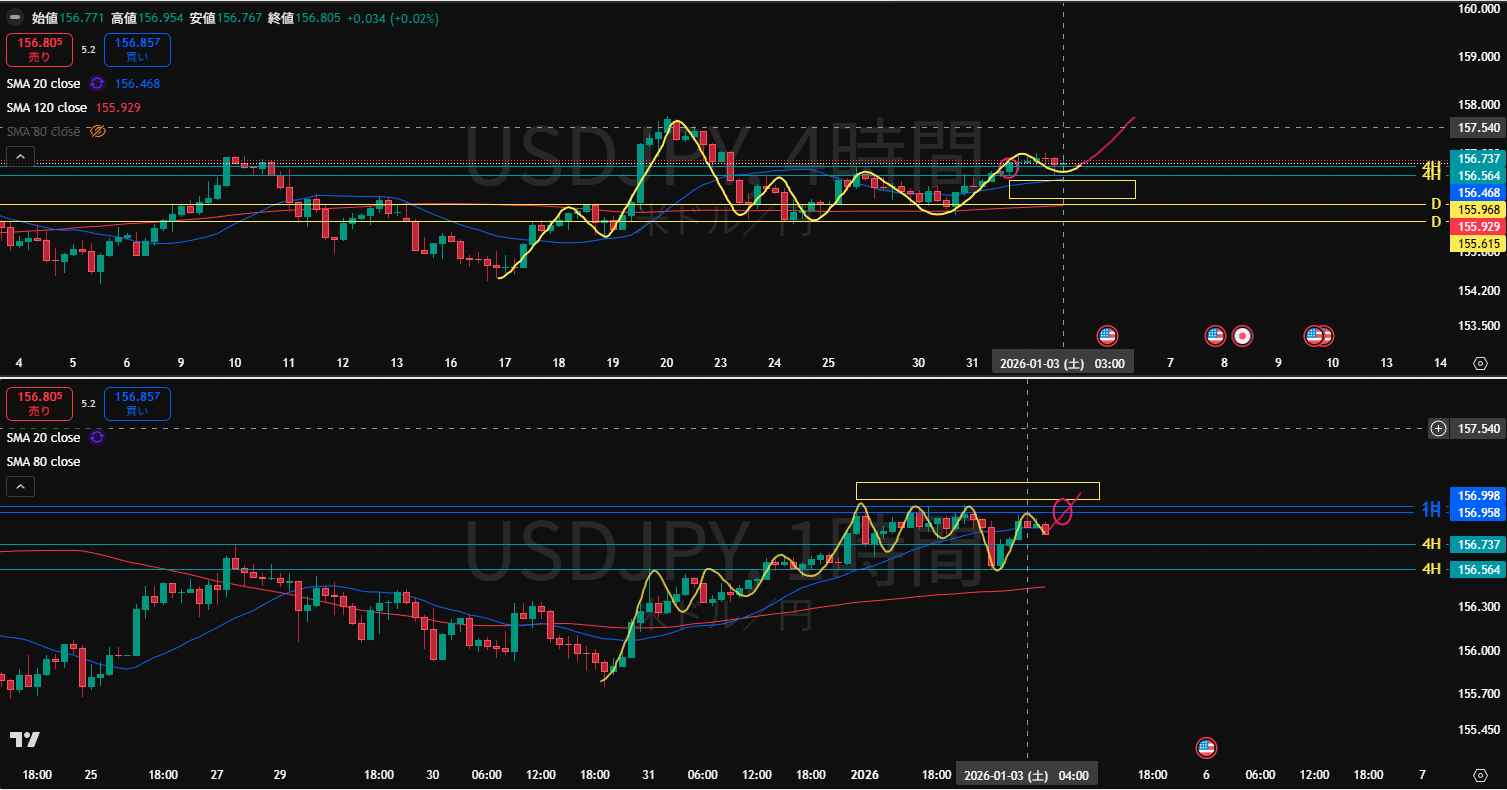The width and height of the screenshot is (1507, 790).
Task: Collapse the symbol legend with the minus button
Action: (x=15, y=18)
